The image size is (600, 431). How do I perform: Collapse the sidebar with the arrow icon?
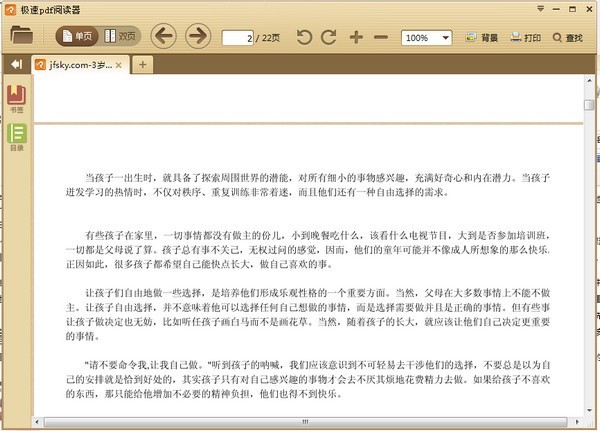(x=16, y=65)
